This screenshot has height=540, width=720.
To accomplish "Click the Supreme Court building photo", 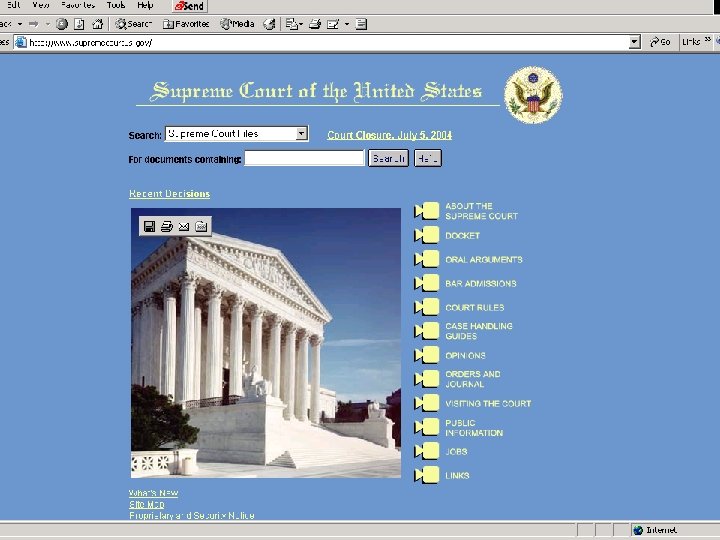I will [266, 343].
